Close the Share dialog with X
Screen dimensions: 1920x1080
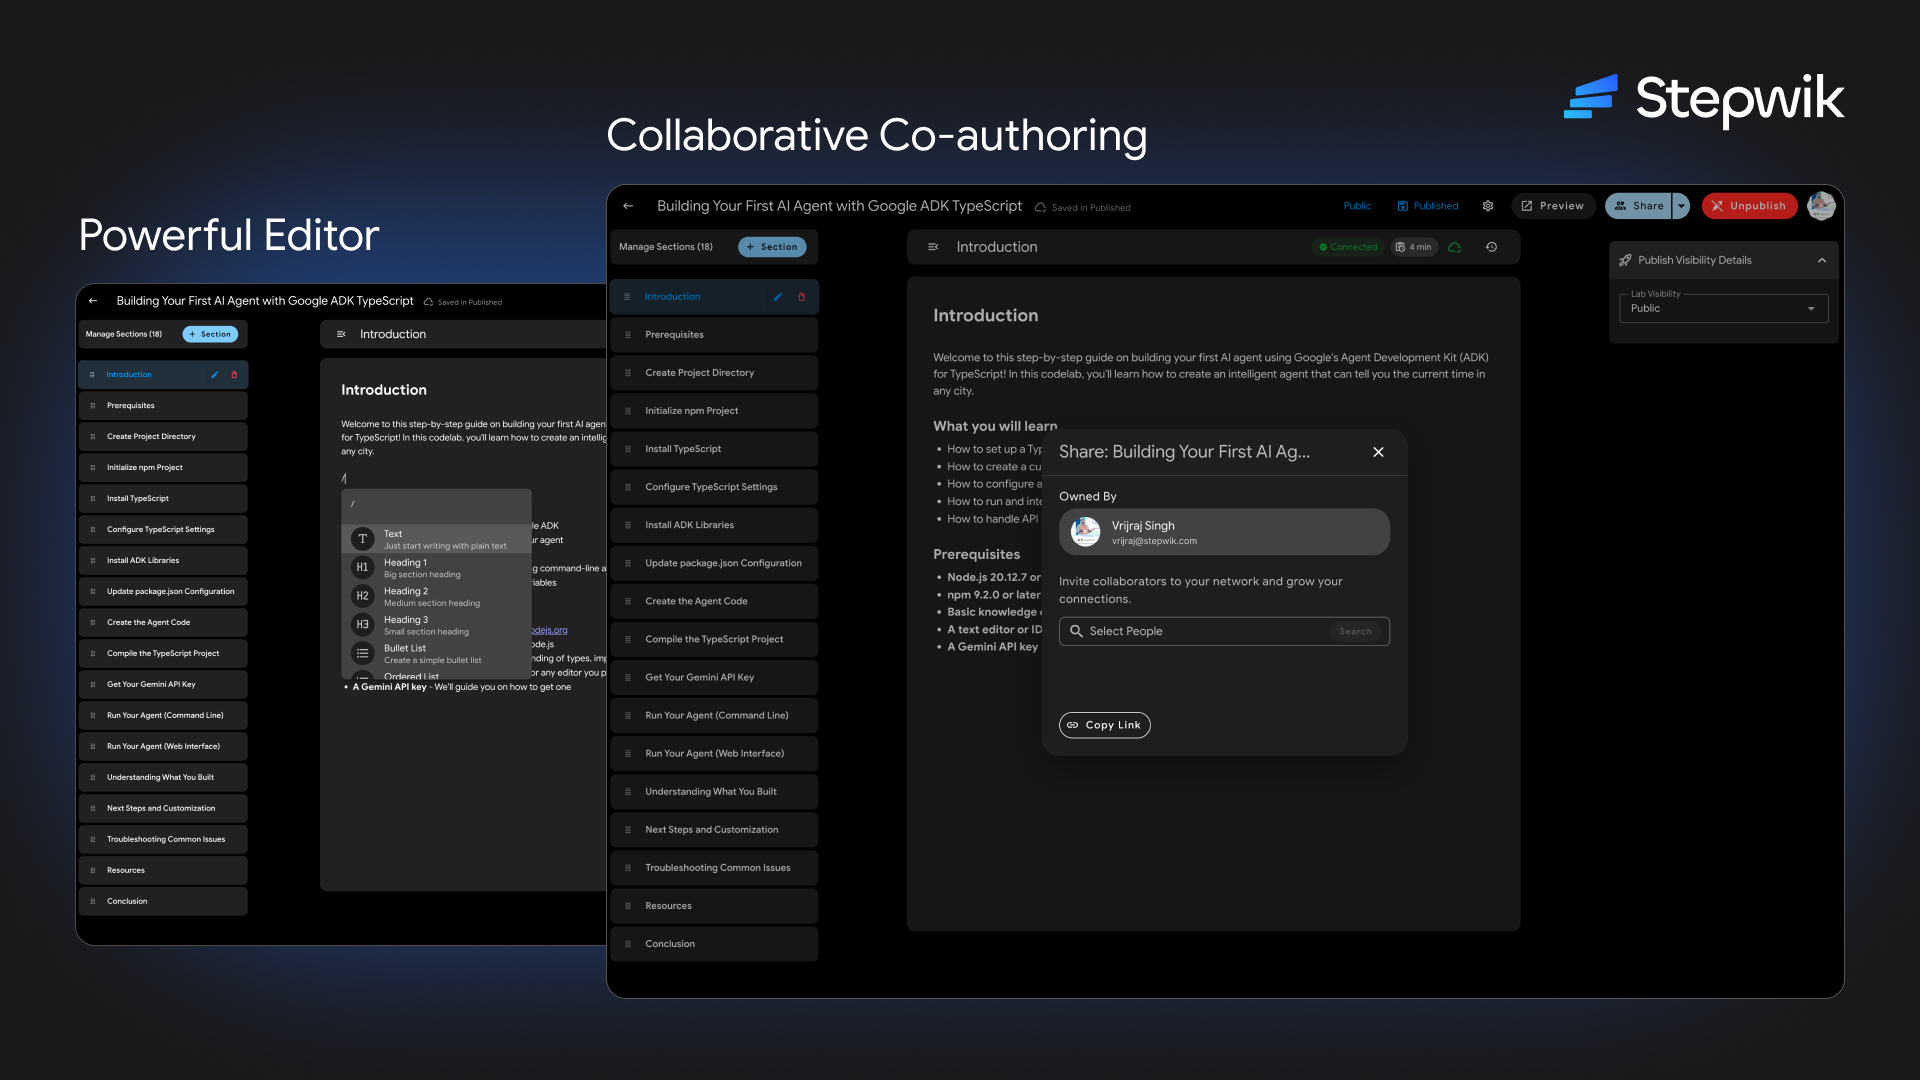tap(1378, 452)
